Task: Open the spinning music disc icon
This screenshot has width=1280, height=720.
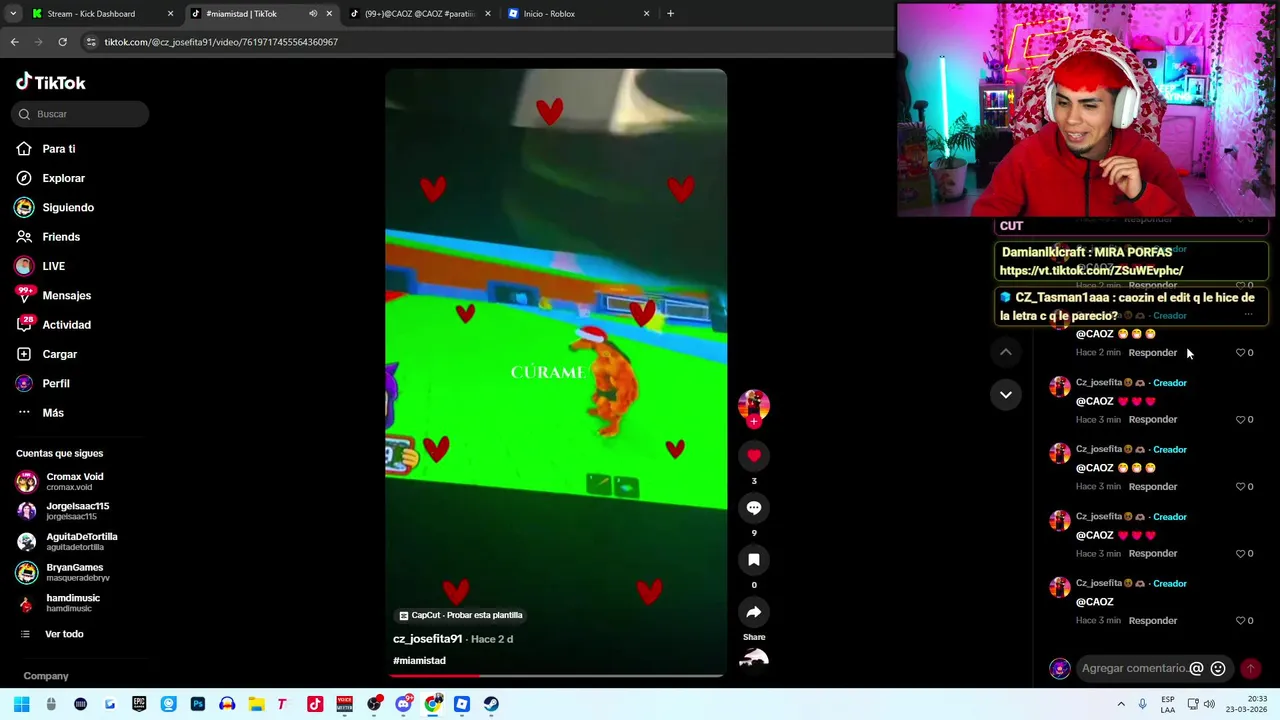Action: coord(754,658)
